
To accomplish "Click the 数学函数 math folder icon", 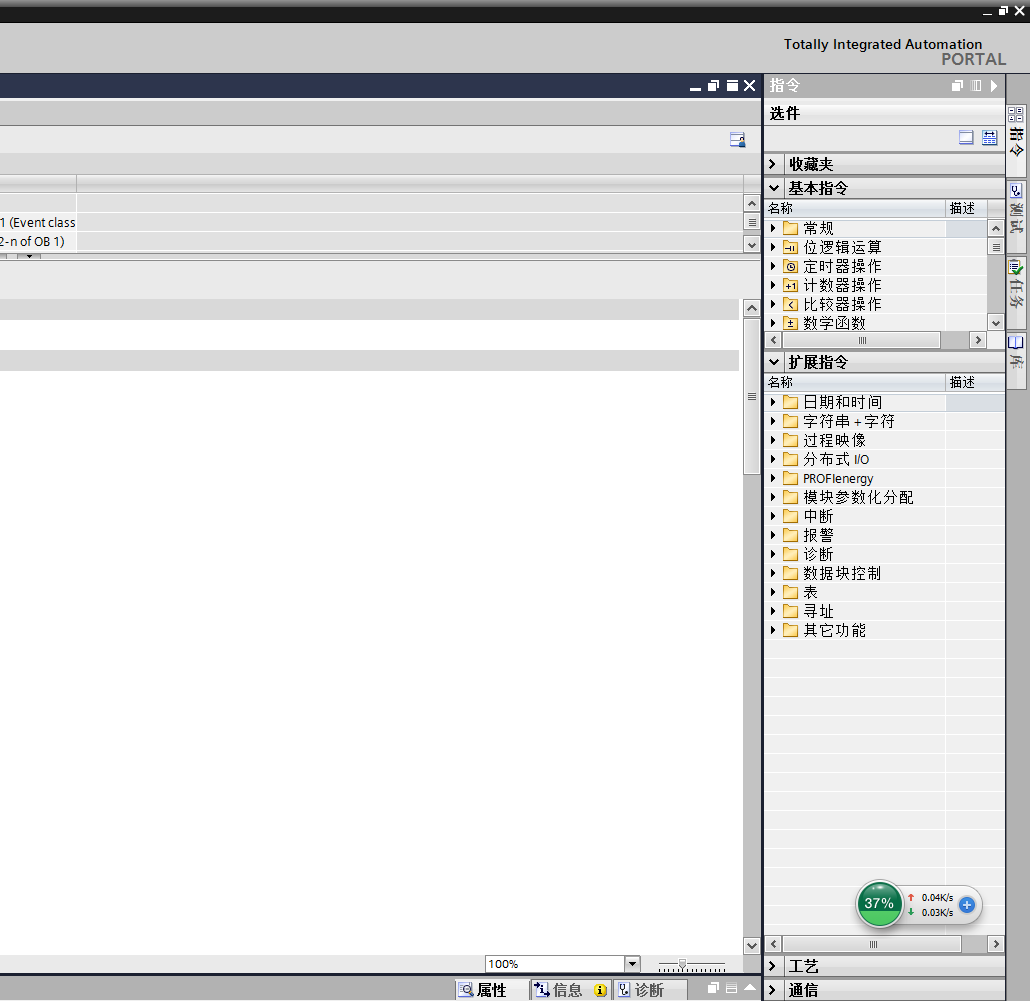I will coord(791,323).
